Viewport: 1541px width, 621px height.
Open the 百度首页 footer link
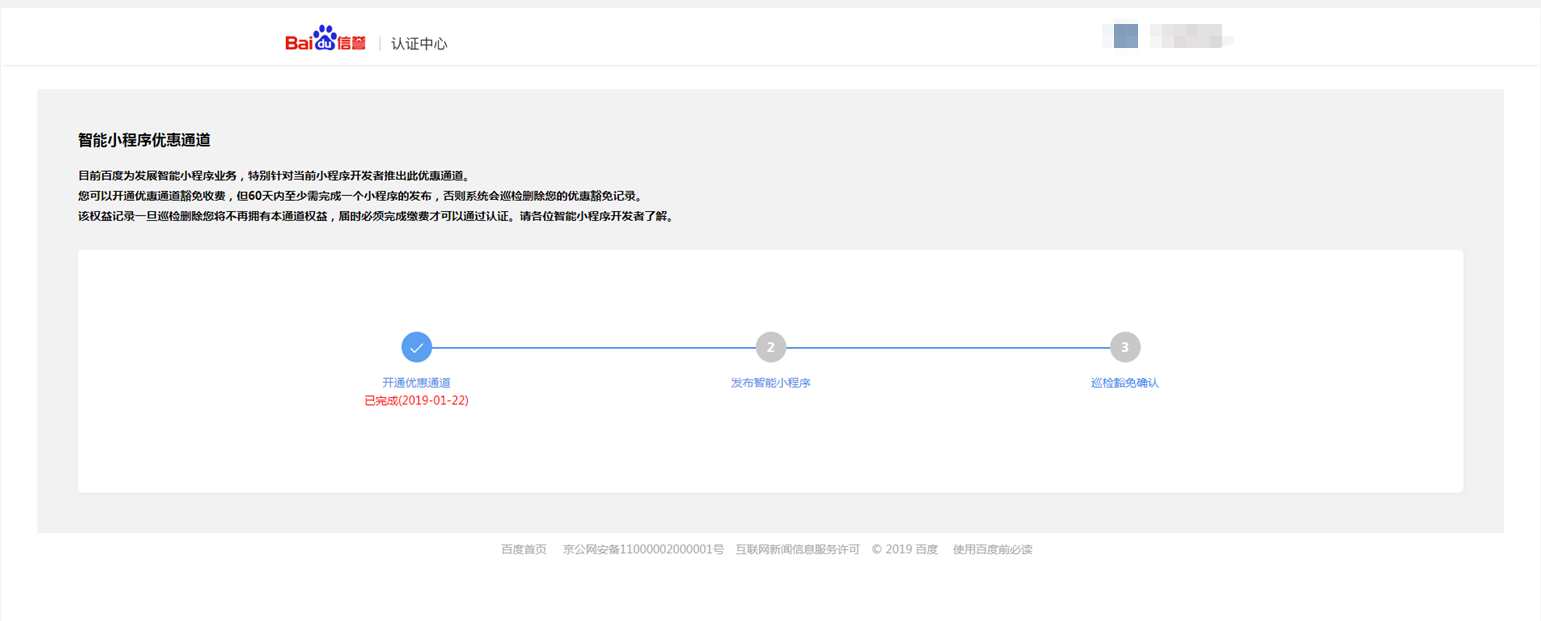(524, 549)
